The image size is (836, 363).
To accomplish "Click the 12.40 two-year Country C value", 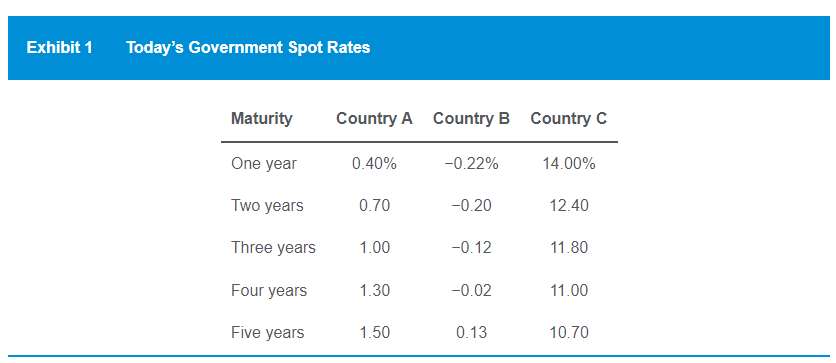I will coord(569,205).
